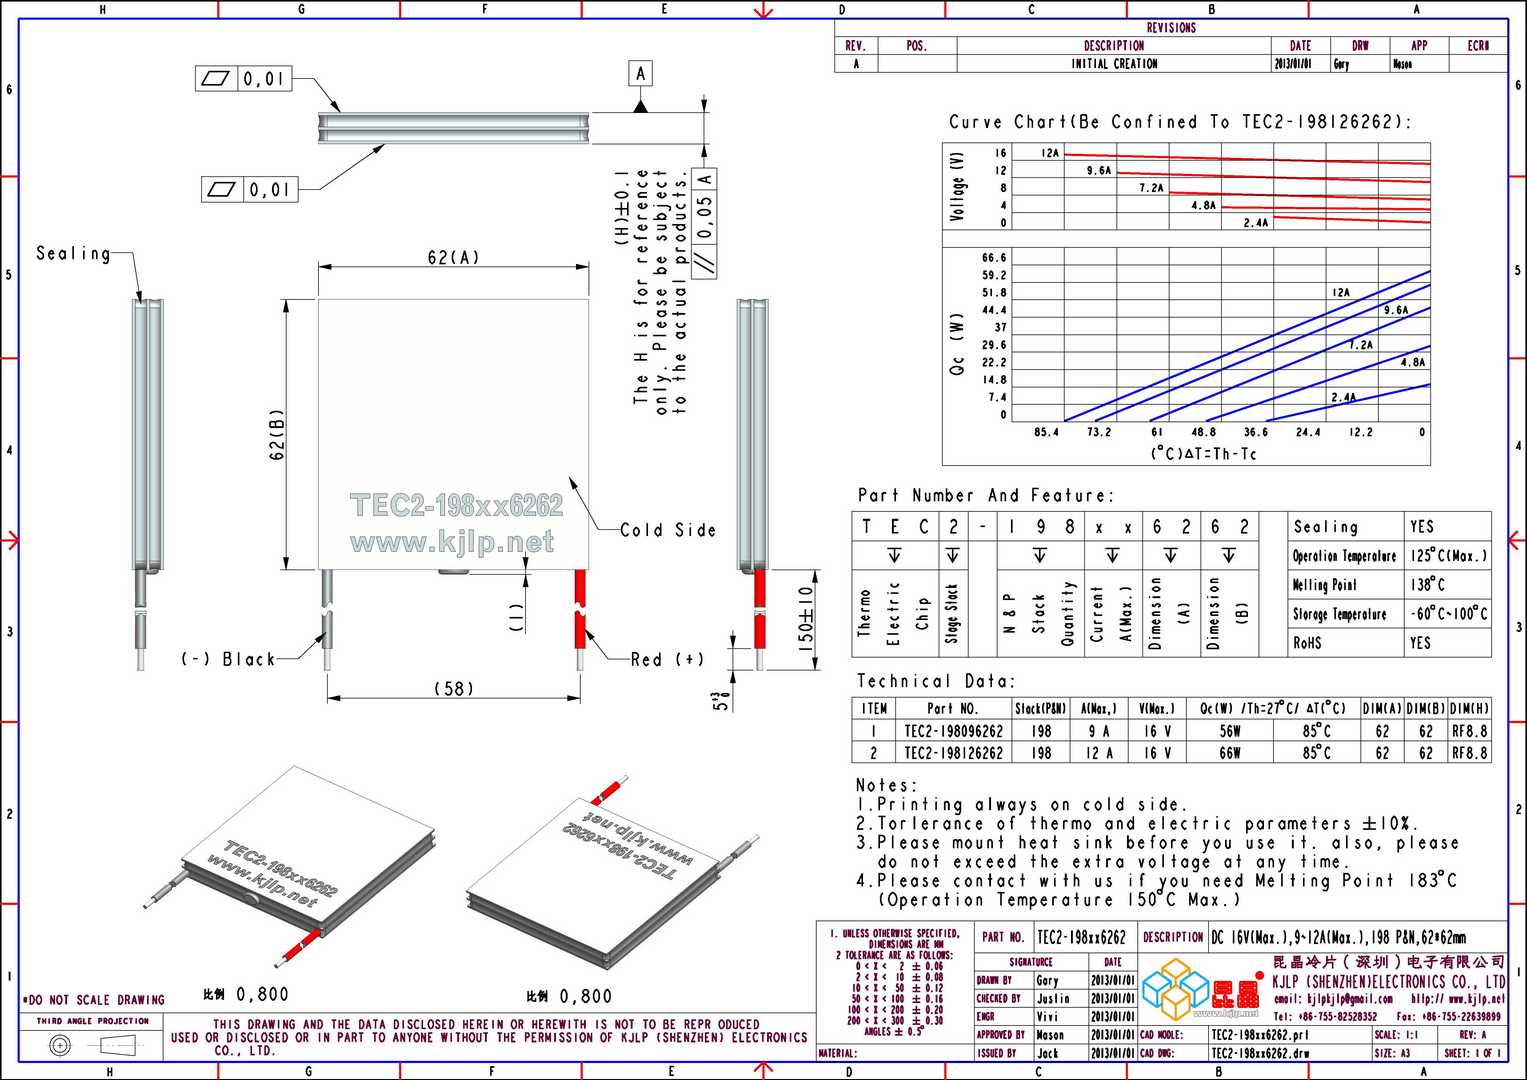Select Operation Temperature 125°C(Max.) value
The width and height of the screenshot is (1527, 1080).
(1448, 556)
